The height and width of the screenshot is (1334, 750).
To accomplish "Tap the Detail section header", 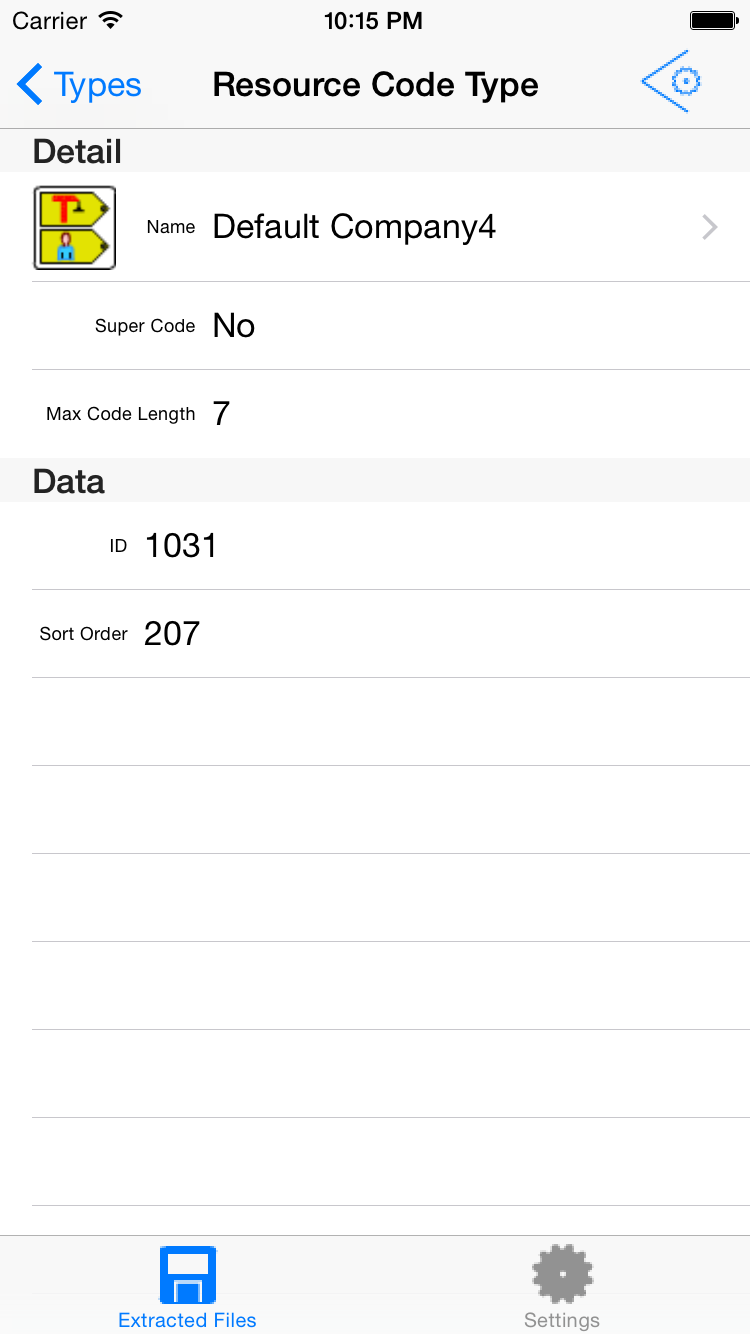I will click(x=77, y=152).
